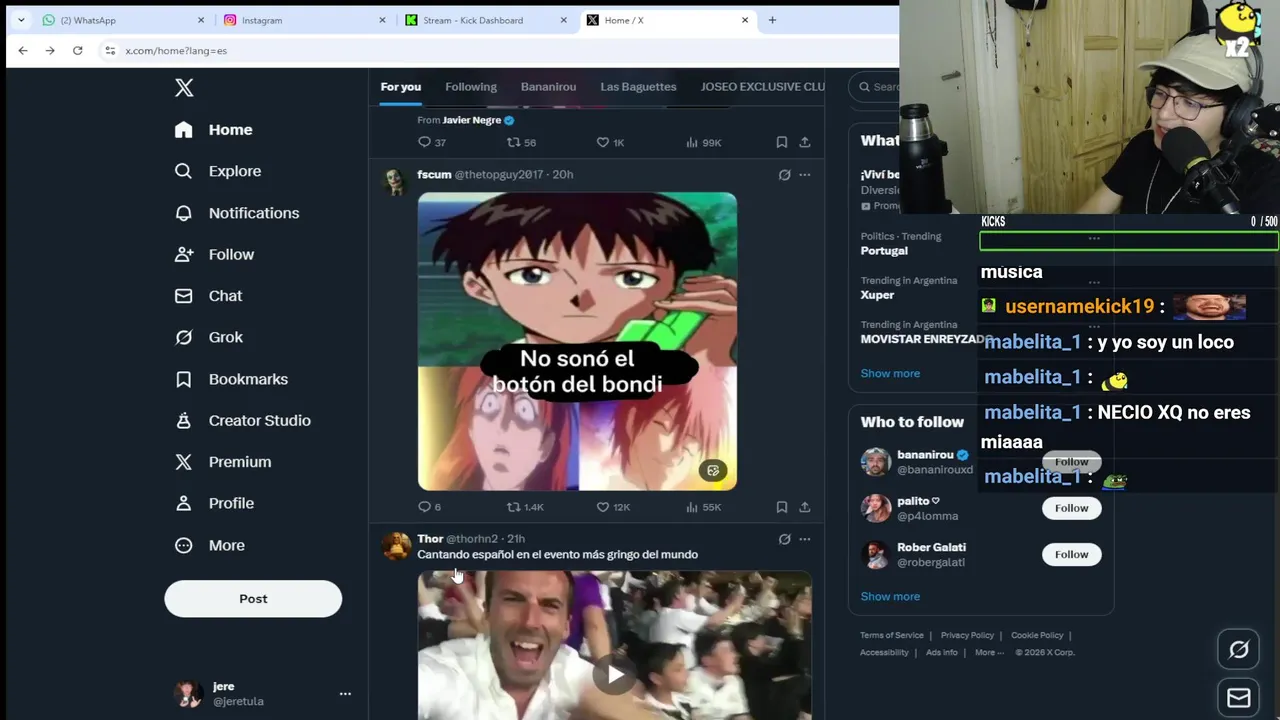This screenshot has width=1280, height=720.
Task: Click the Creator Studio icon in the sidebar
Action: click(184, 421)
